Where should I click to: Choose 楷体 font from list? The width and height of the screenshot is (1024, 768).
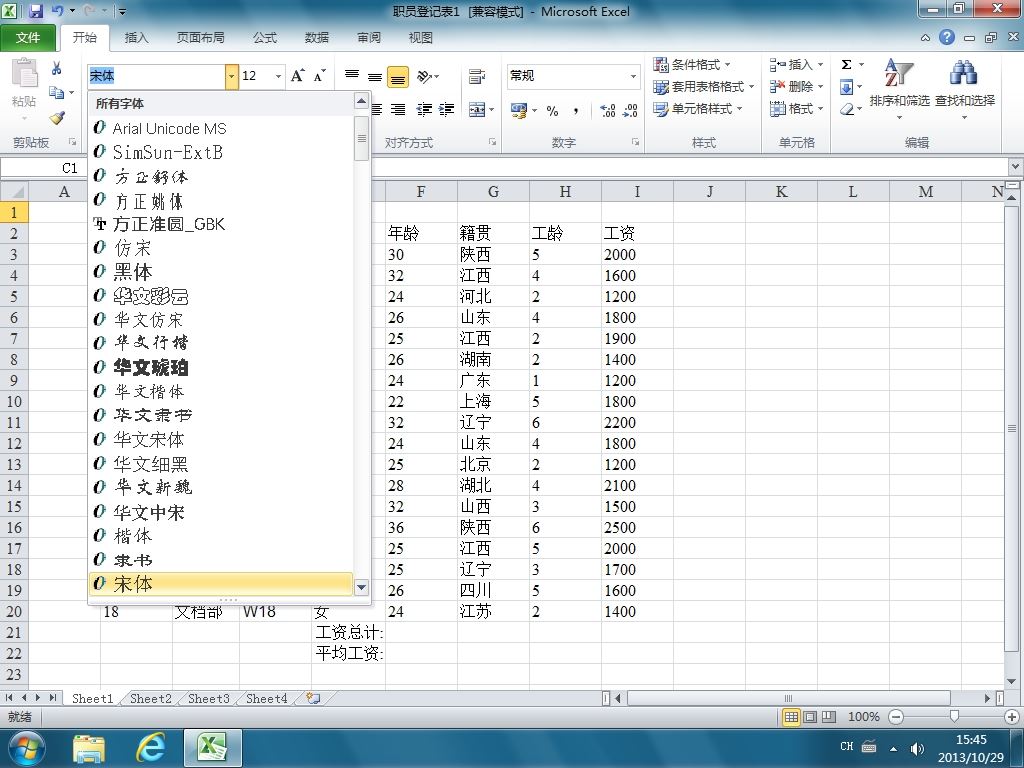(221, 536)
